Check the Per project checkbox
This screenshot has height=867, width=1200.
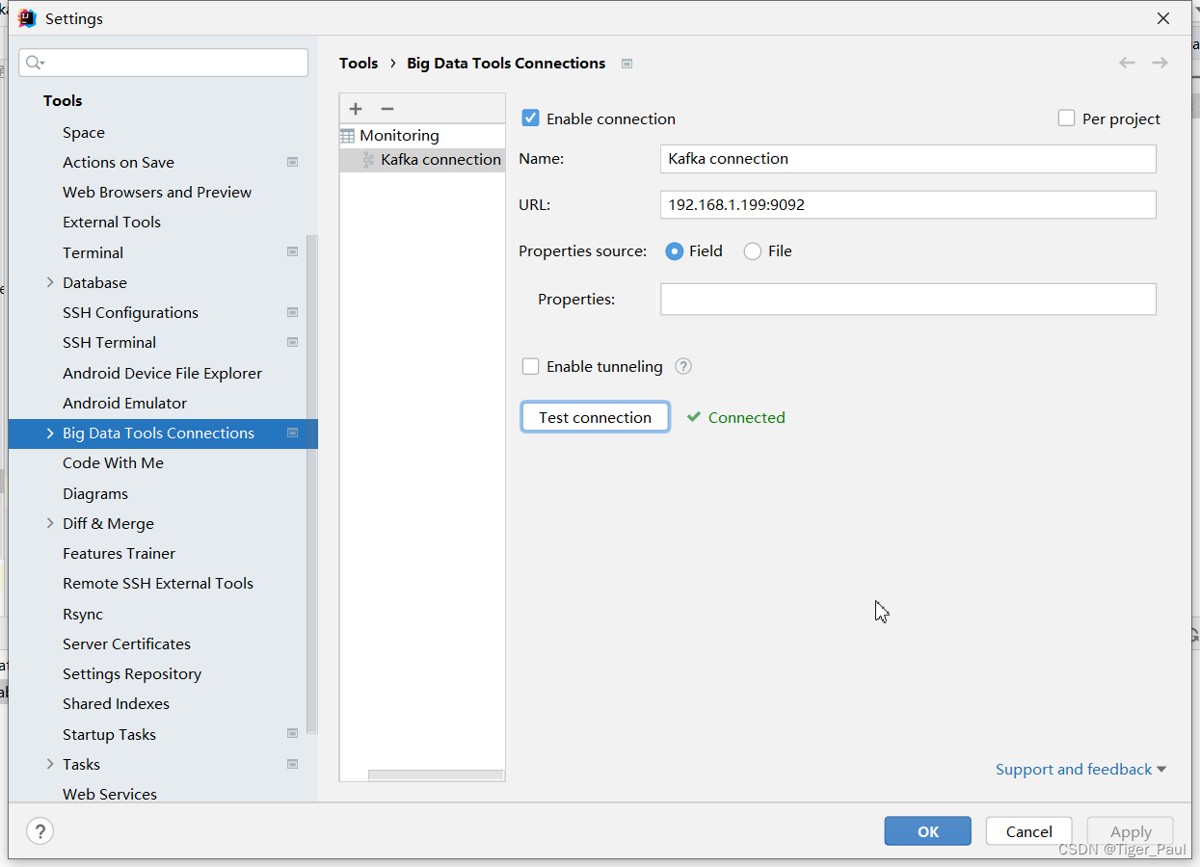(x=1066, y=118)
